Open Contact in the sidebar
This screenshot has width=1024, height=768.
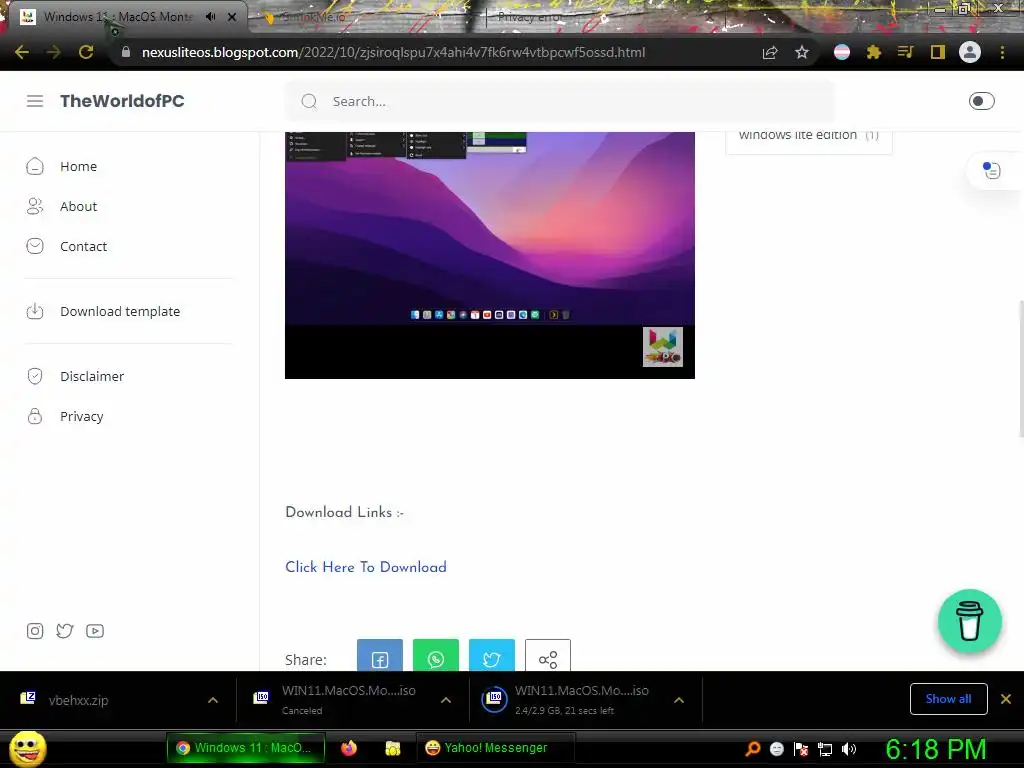84,246
